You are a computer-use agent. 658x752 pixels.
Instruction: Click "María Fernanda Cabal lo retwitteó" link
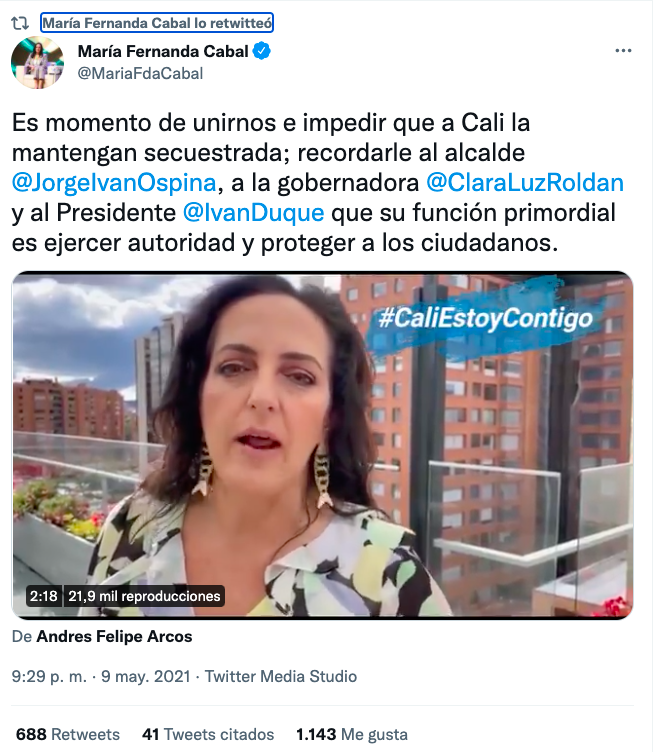click(158, 23)
